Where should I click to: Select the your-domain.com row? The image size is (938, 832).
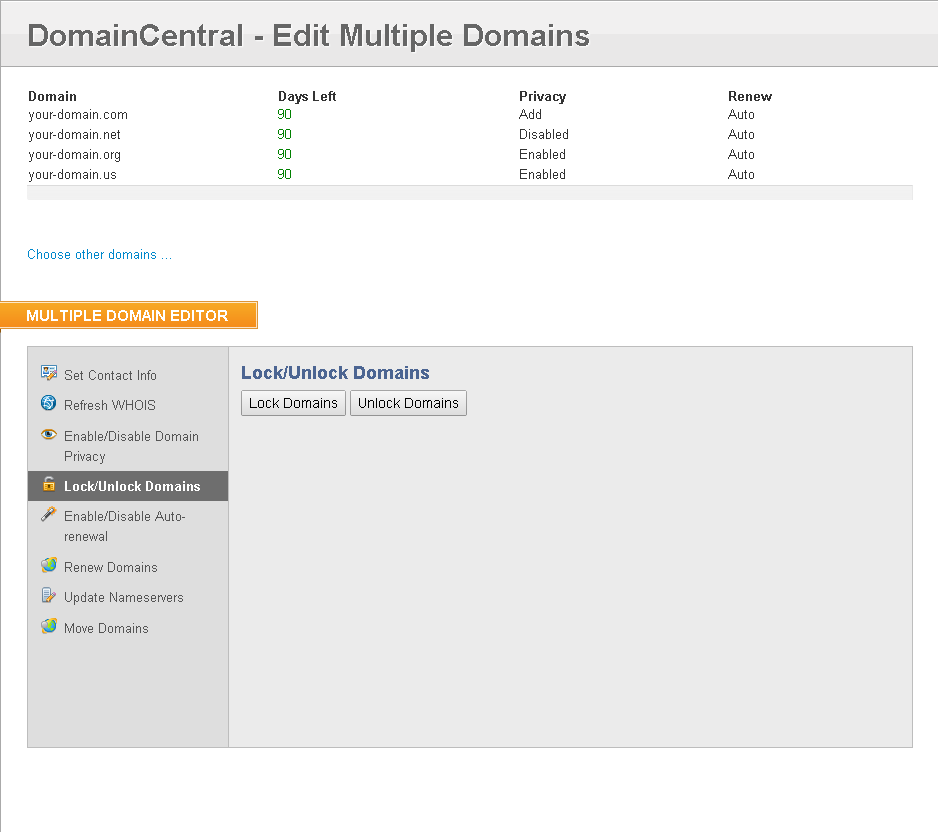pos(77,114)
